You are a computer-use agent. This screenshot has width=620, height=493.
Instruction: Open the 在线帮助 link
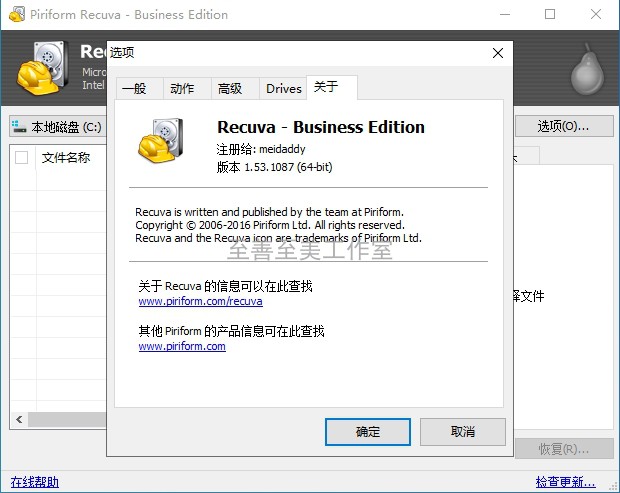coord(35,482)
